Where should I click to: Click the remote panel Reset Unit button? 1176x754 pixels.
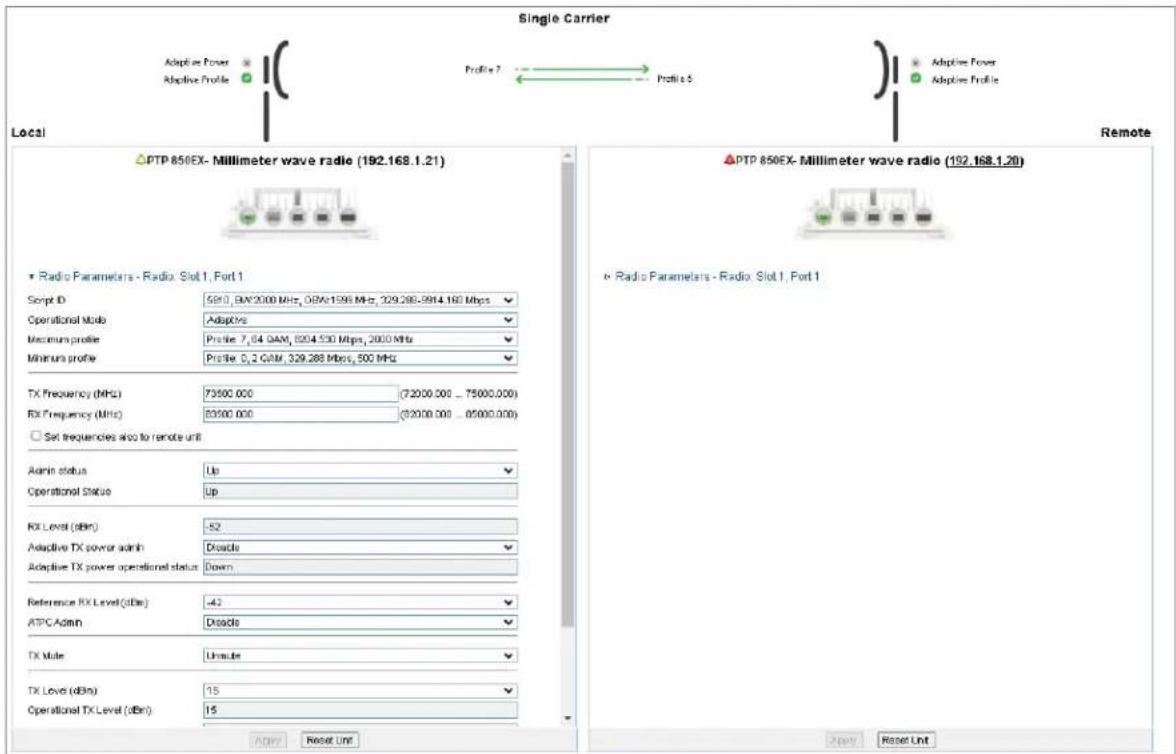tap(905, 740)
